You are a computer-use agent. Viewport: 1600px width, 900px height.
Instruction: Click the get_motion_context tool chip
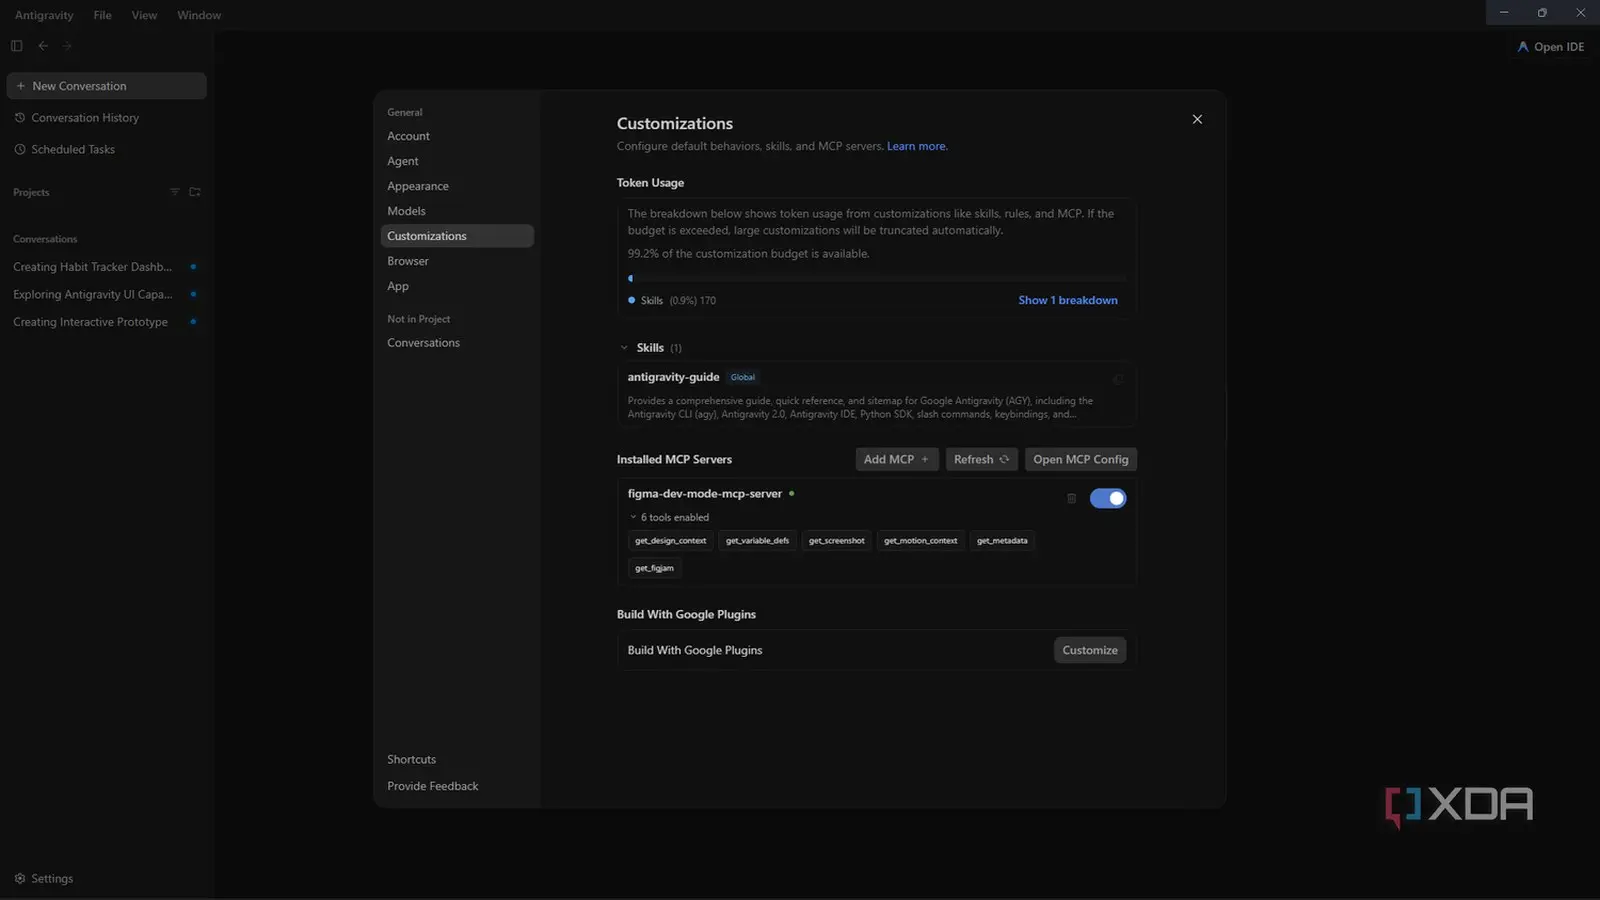click(x=921, y=541)
